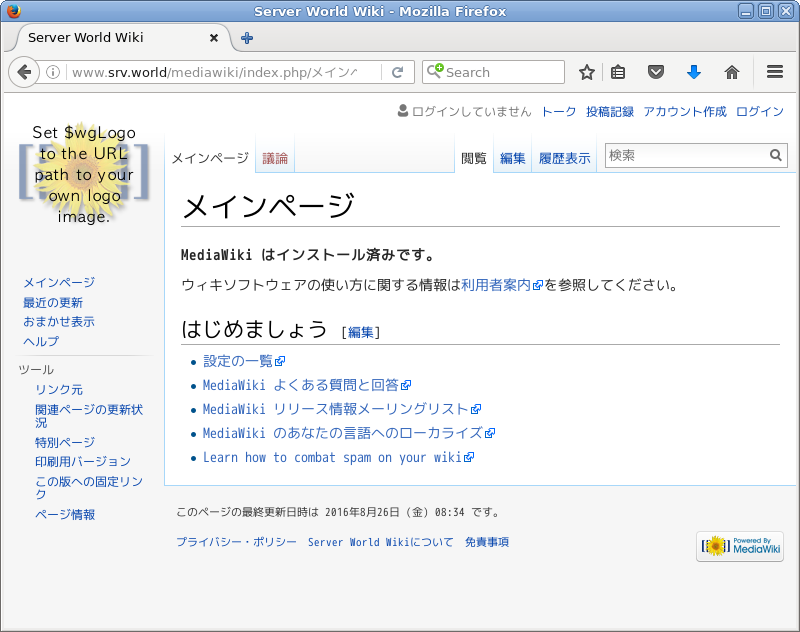Open a new tab with the plus icon

(x=247, y=38)
